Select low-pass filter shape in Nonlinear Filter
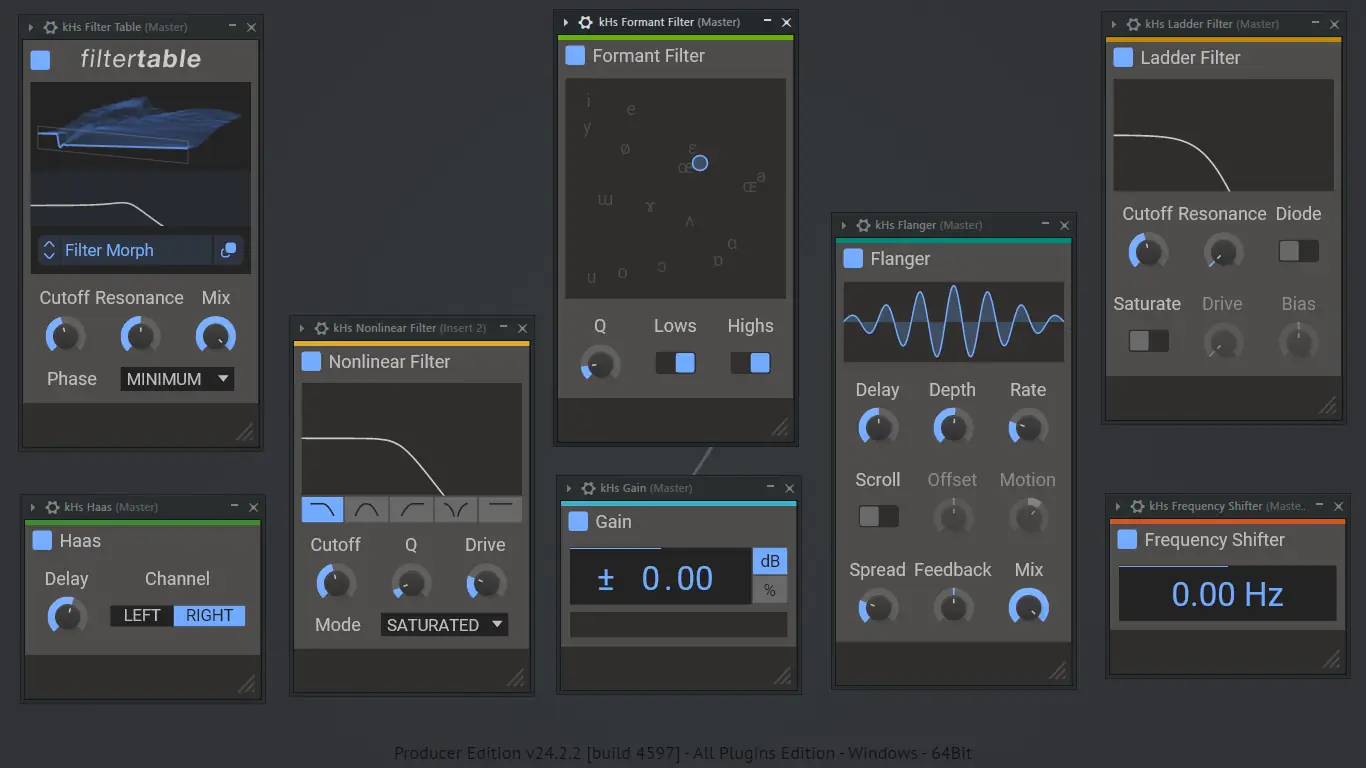Image resolution: width=1366 pixels, height=768 pixels. point(322,509)
